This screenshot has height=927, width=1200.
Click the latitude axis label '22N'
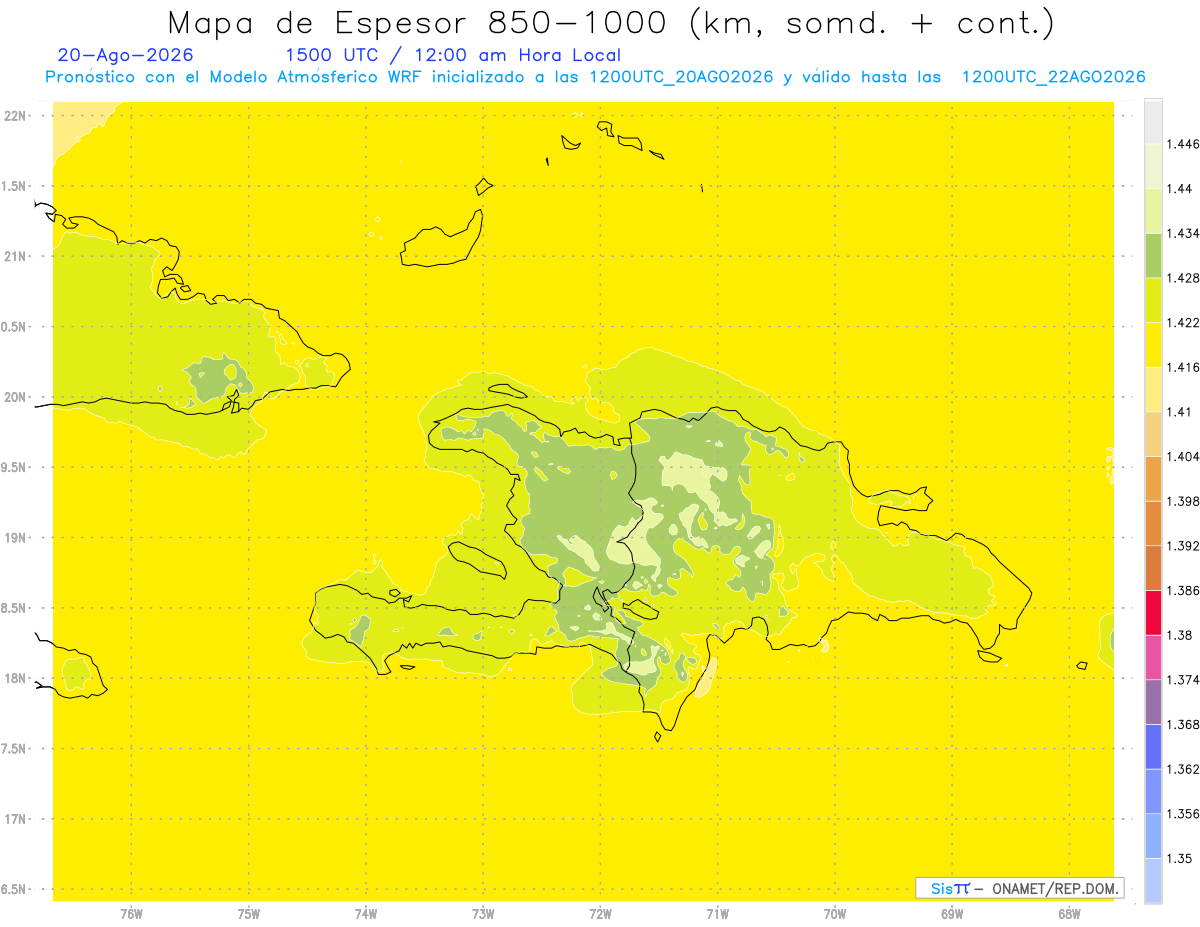click(15, 116)
